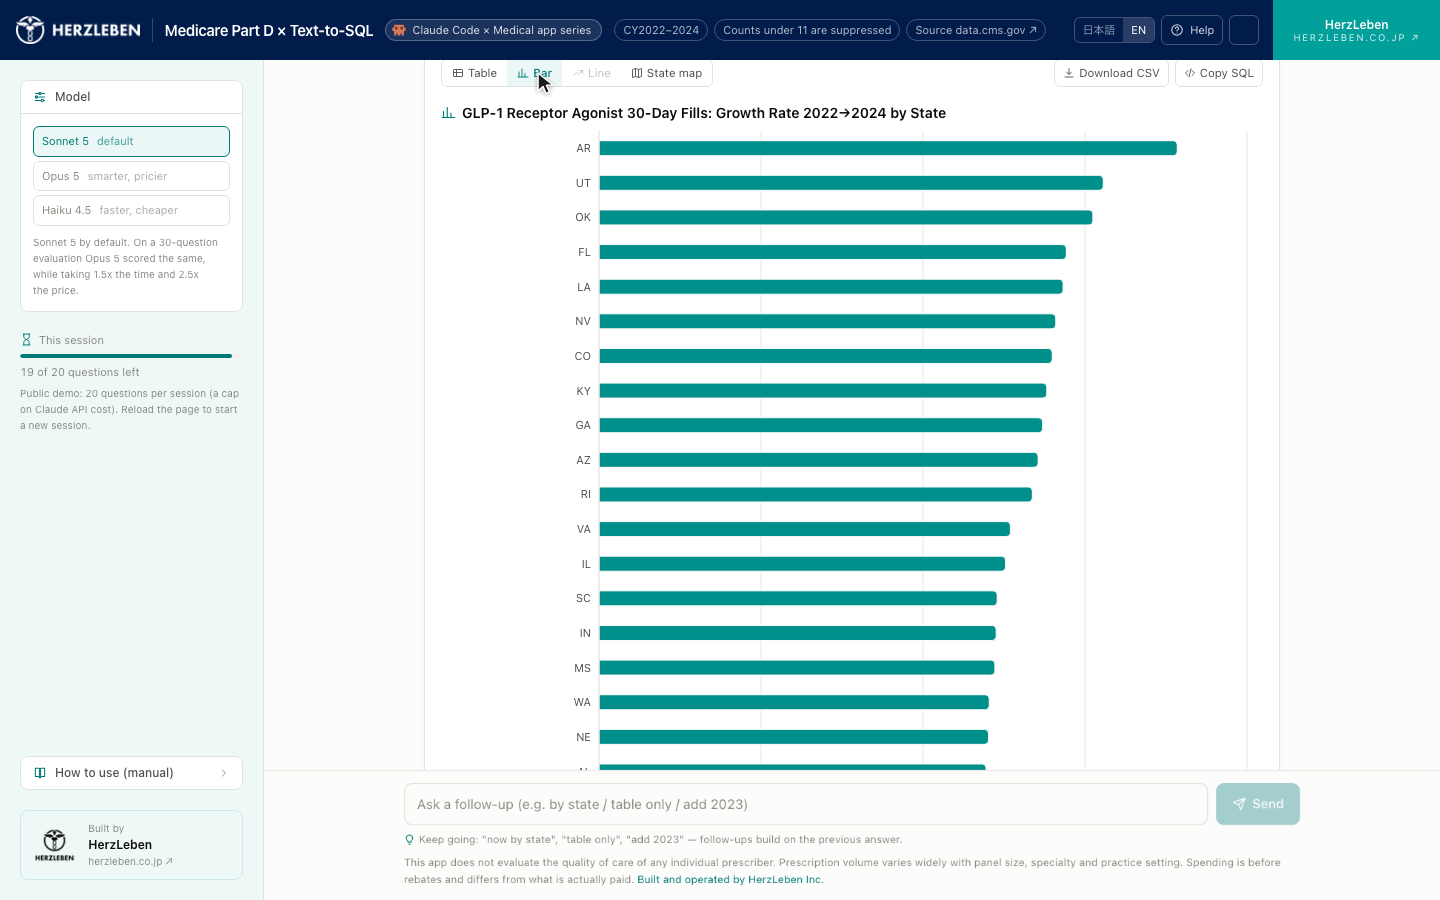Click the download arrow icon for CSV

click(x=1069, y=73)
